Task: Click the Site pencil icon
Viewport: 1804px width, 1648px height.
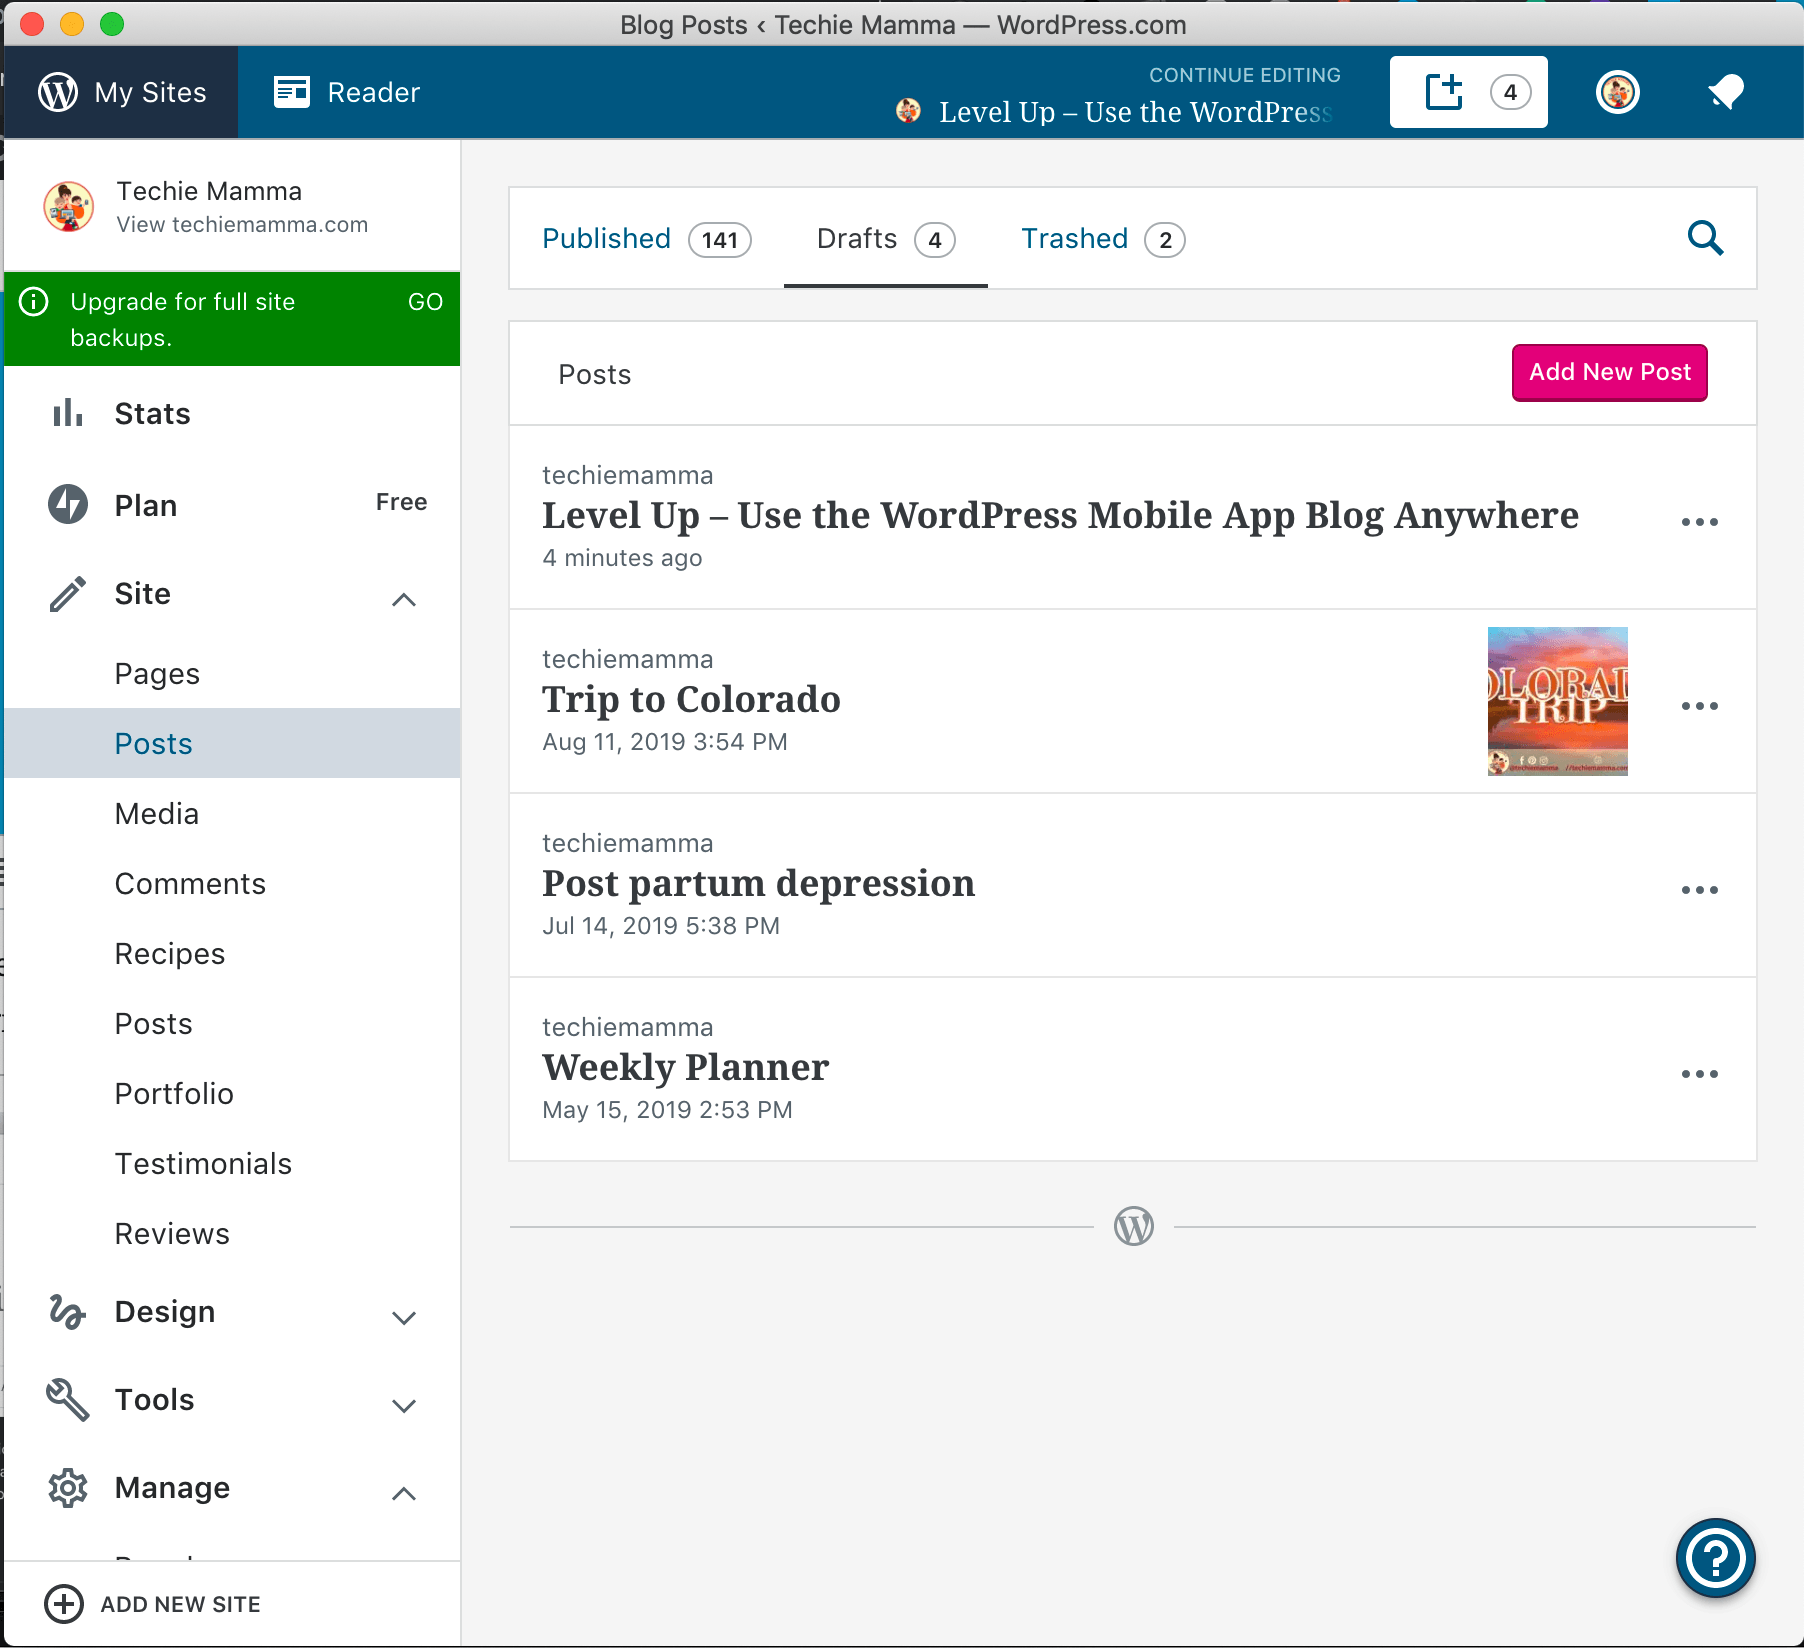Action: click(68, 593)
